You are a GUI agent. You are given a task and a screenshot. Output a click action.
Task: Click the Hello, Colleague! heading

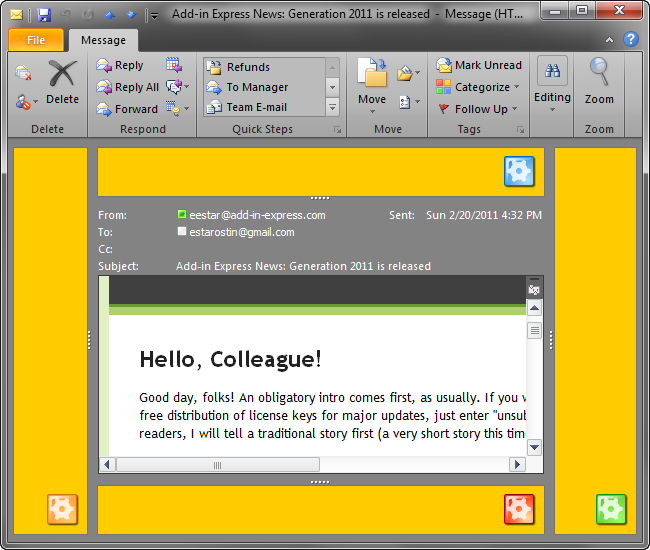(x=230, y=359)
